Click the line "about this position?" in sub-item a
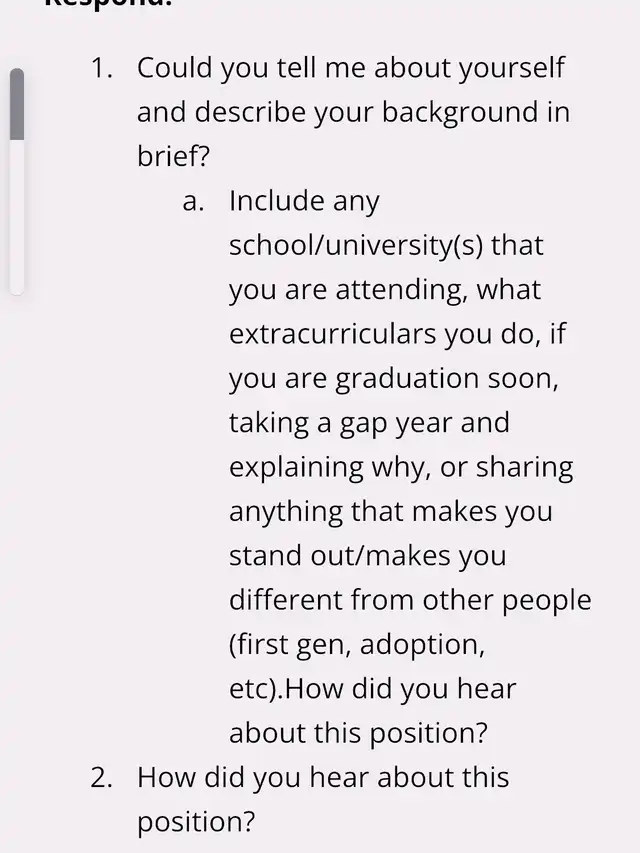 click(x=358, y=734)
